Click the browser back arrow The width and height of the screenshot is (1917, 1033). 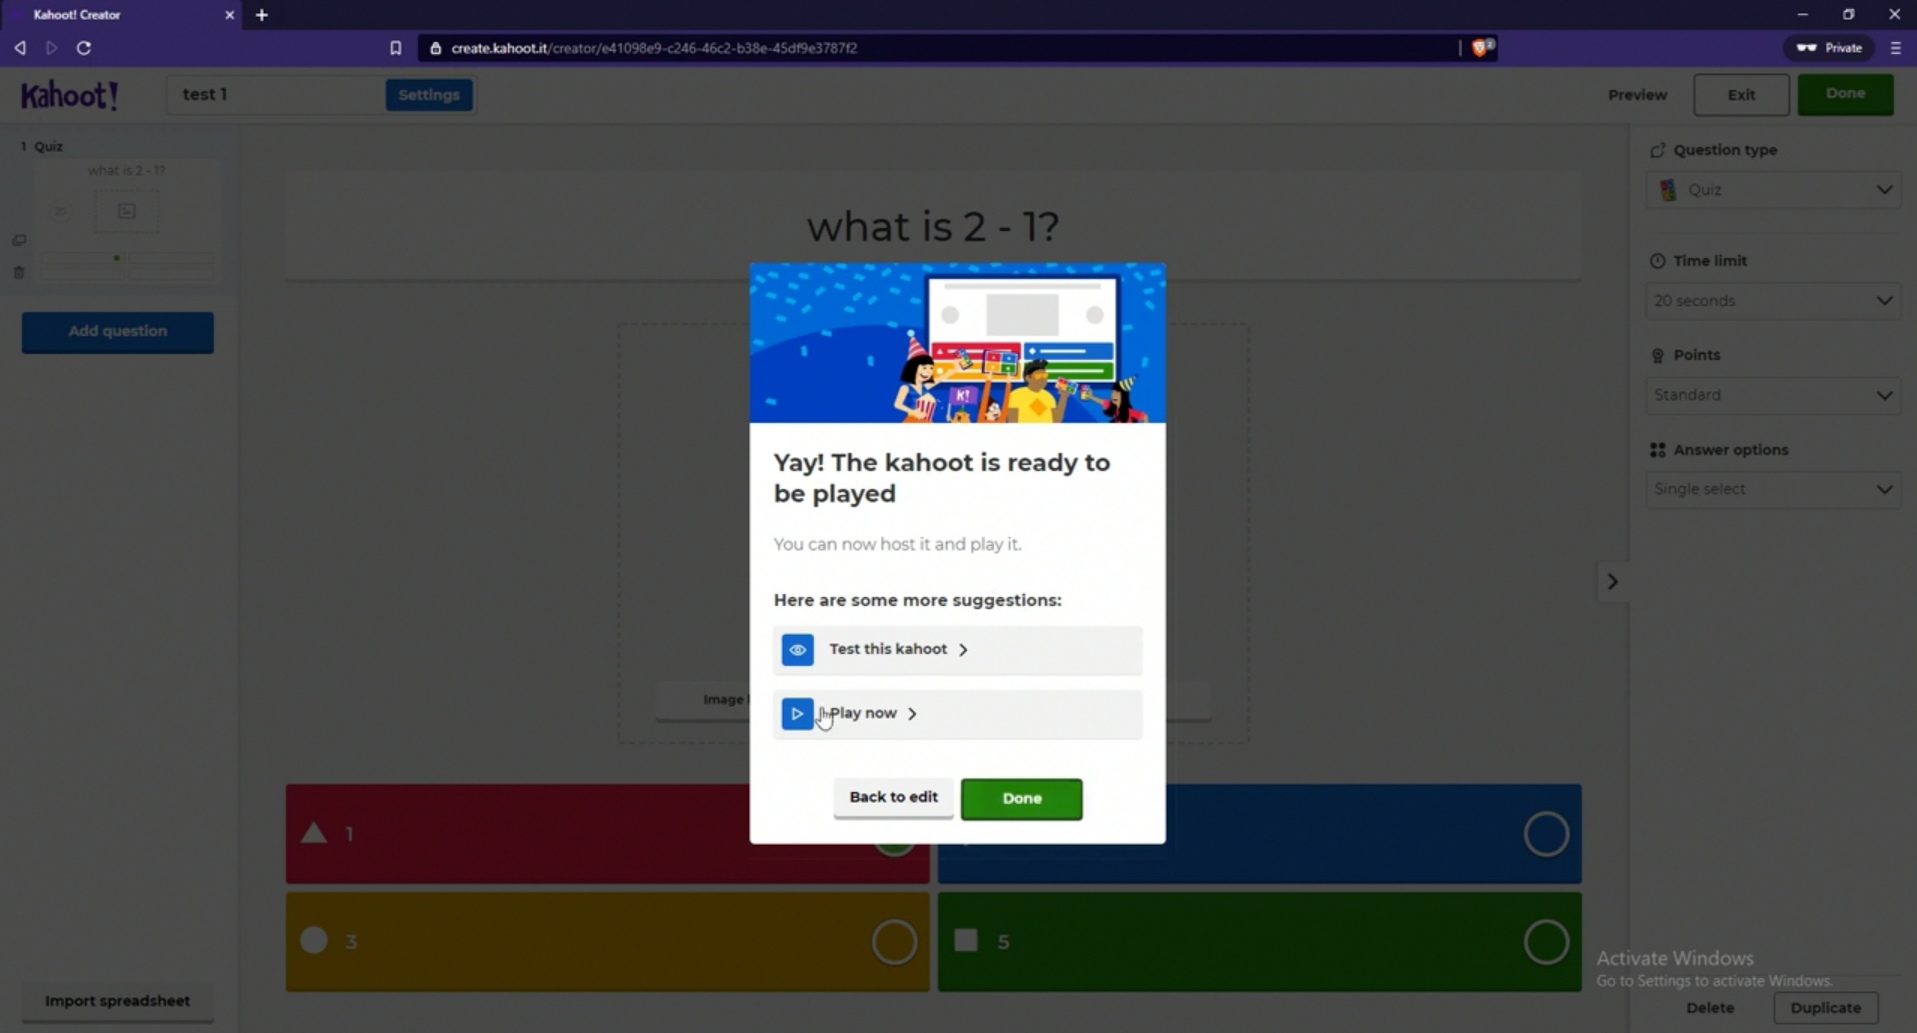[20, 48]
